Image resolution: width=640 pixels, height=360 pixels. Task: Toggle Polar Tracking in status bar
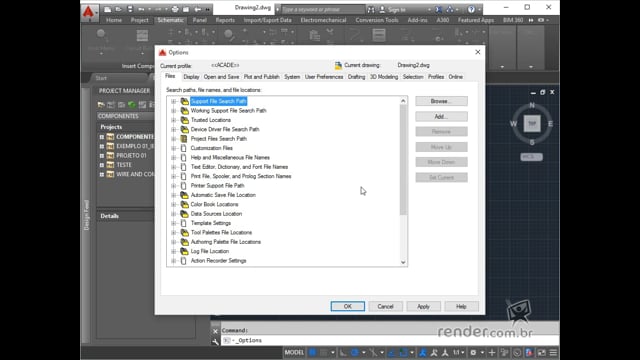355,353
